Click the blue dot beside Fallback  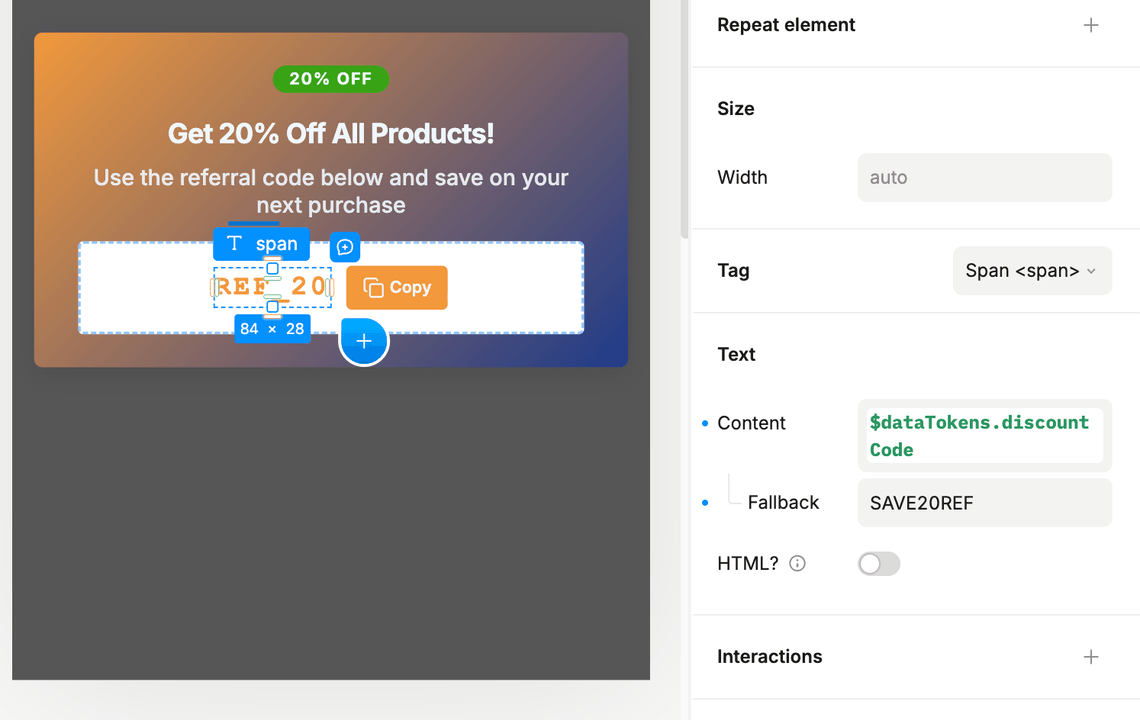point(705,503)
